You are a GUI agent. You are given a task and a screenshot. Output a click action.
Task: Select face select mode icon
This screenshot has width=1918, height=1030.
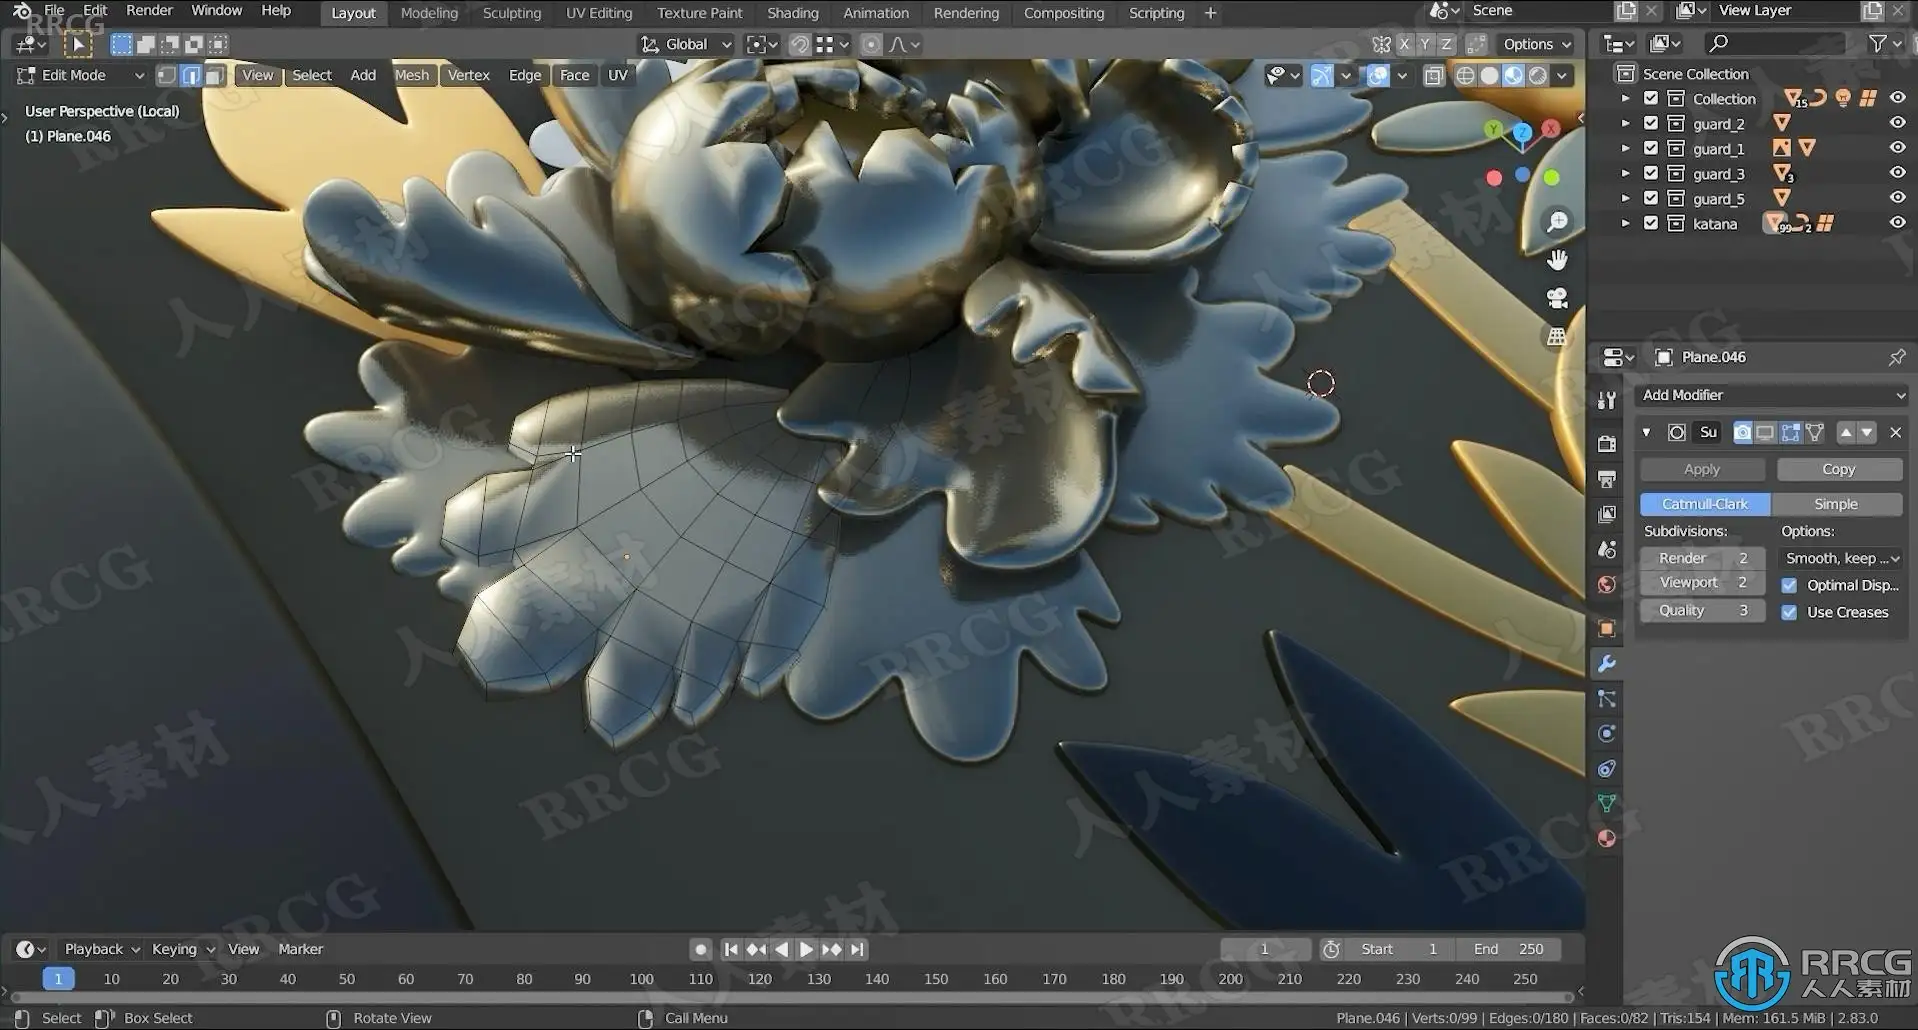214,76
